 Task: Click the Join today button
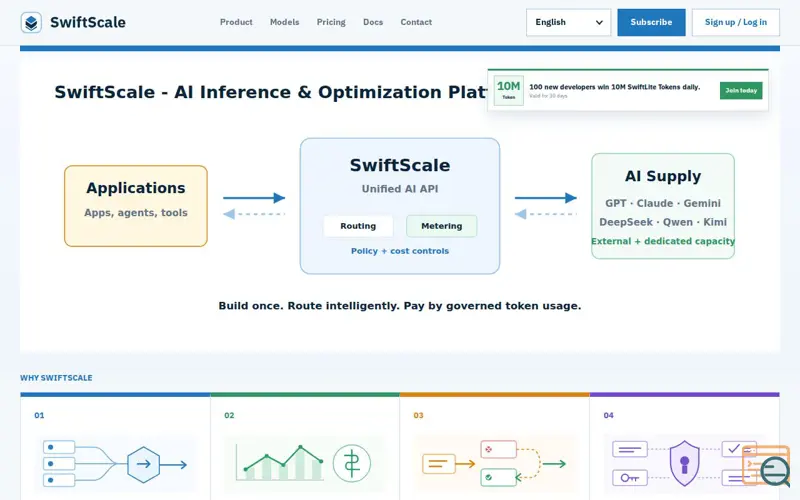[741, 90]
